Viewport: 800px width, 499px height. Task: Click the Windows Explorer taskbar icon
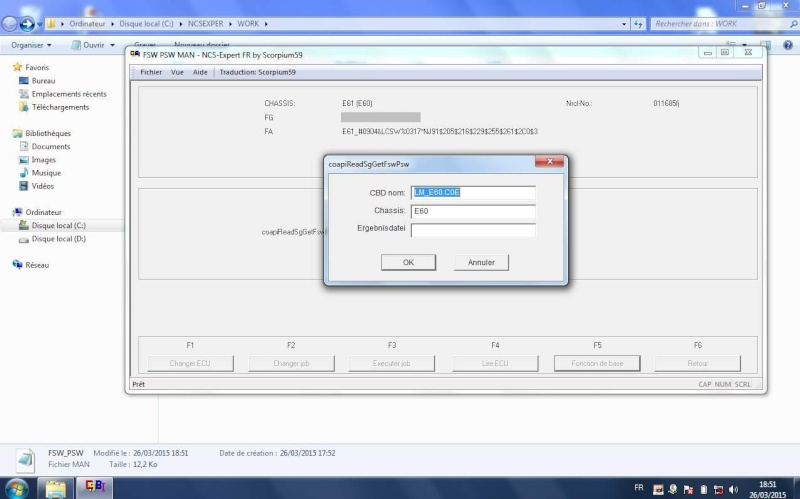pos(56,488)
